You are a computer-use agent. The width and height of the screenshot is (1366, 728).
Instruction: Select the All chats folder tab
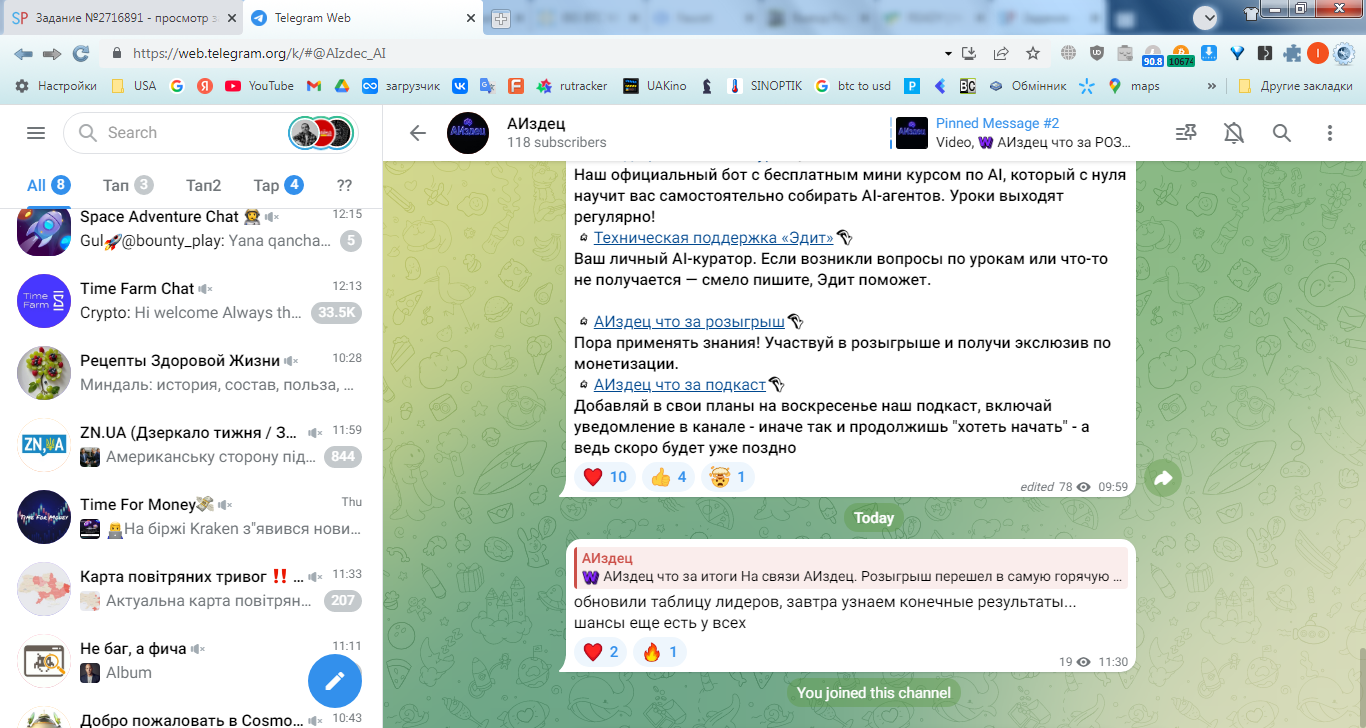pos(47,185)
